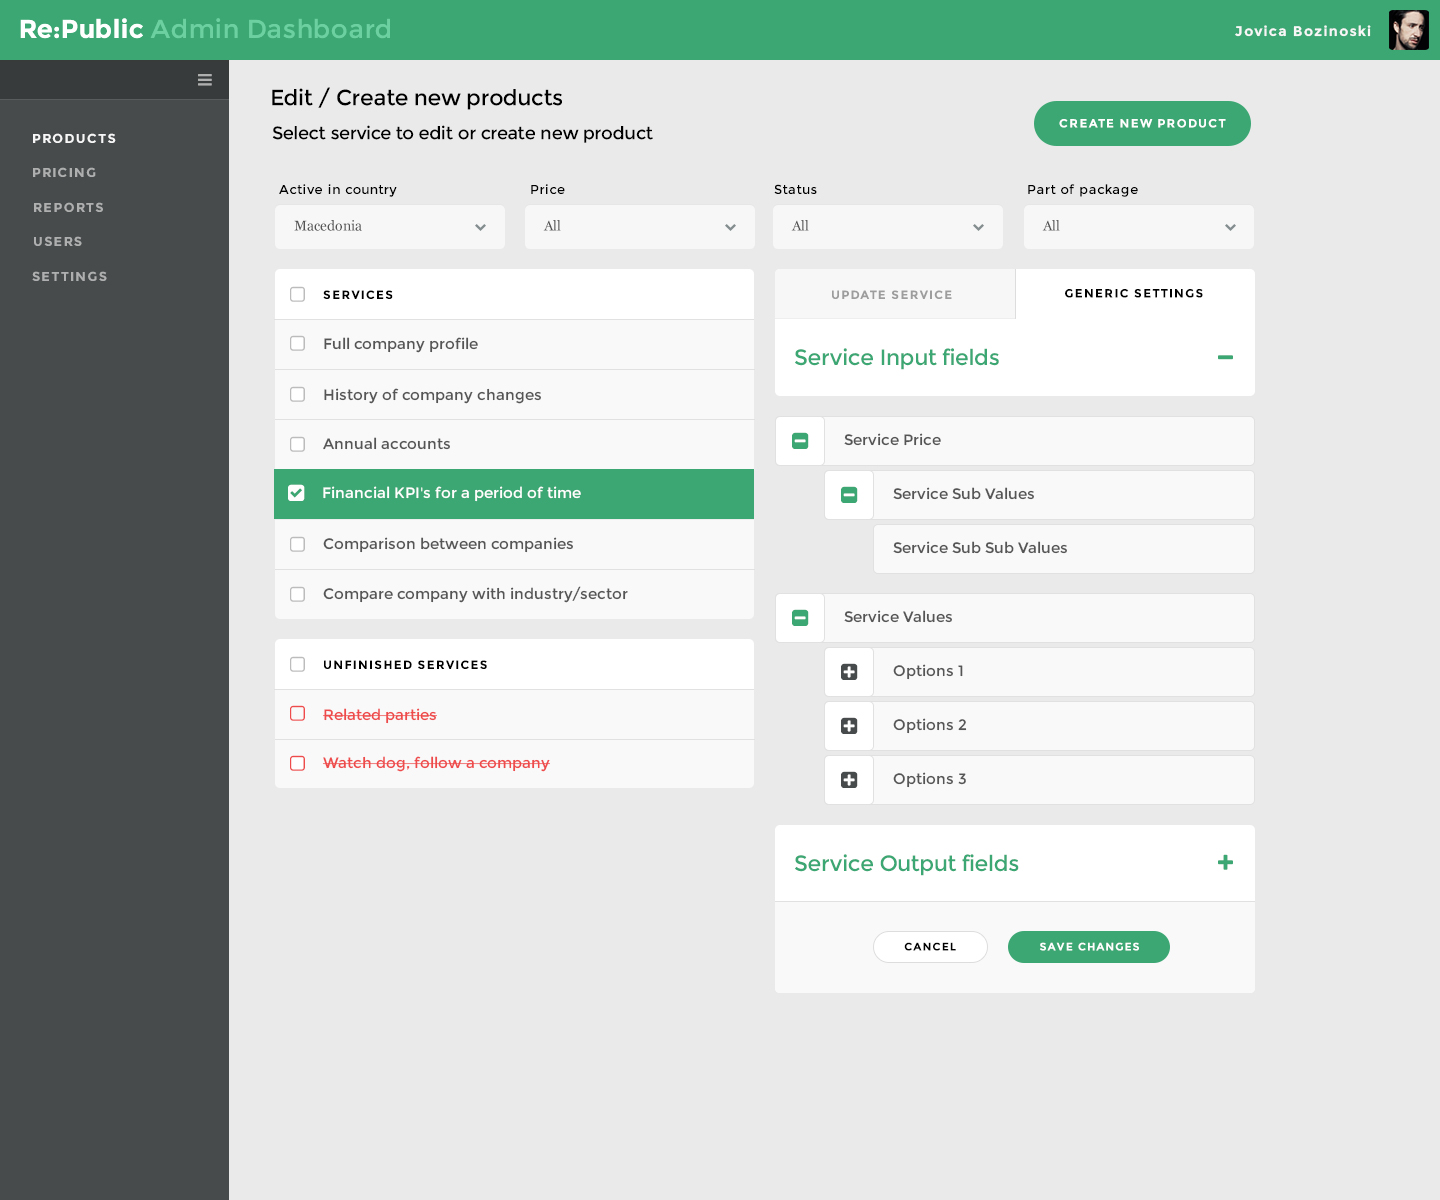The height and width of the screenshot is (1200, 1440).
Task: Check the Full company profile checkbox
Action: (x=297, y=344)
